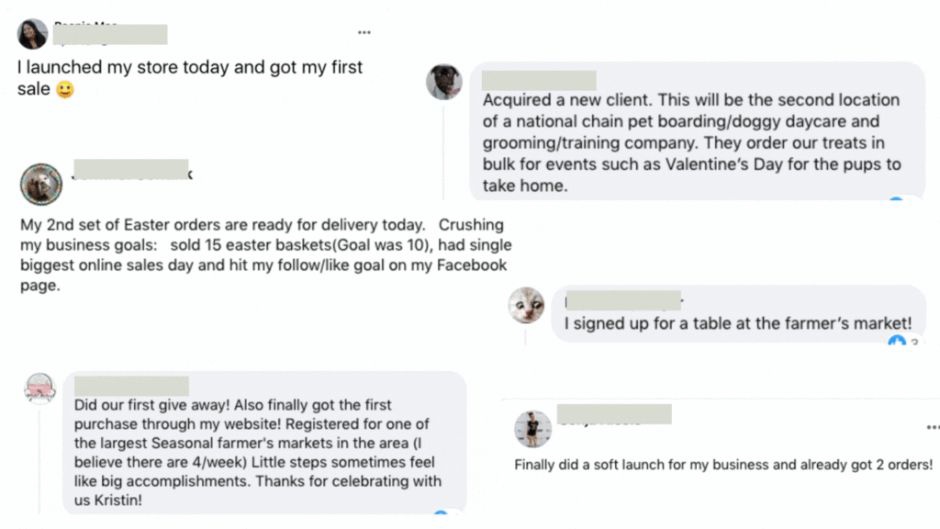Screen dimensions: 940x529
Task: Click the "I launched my store today" post text
Action: coord(190,68)
